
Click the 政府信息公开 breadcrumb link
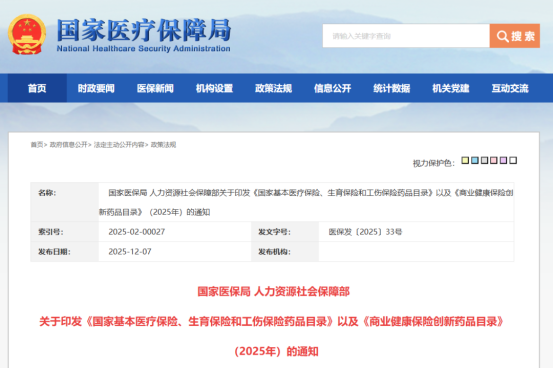point(68,145)
